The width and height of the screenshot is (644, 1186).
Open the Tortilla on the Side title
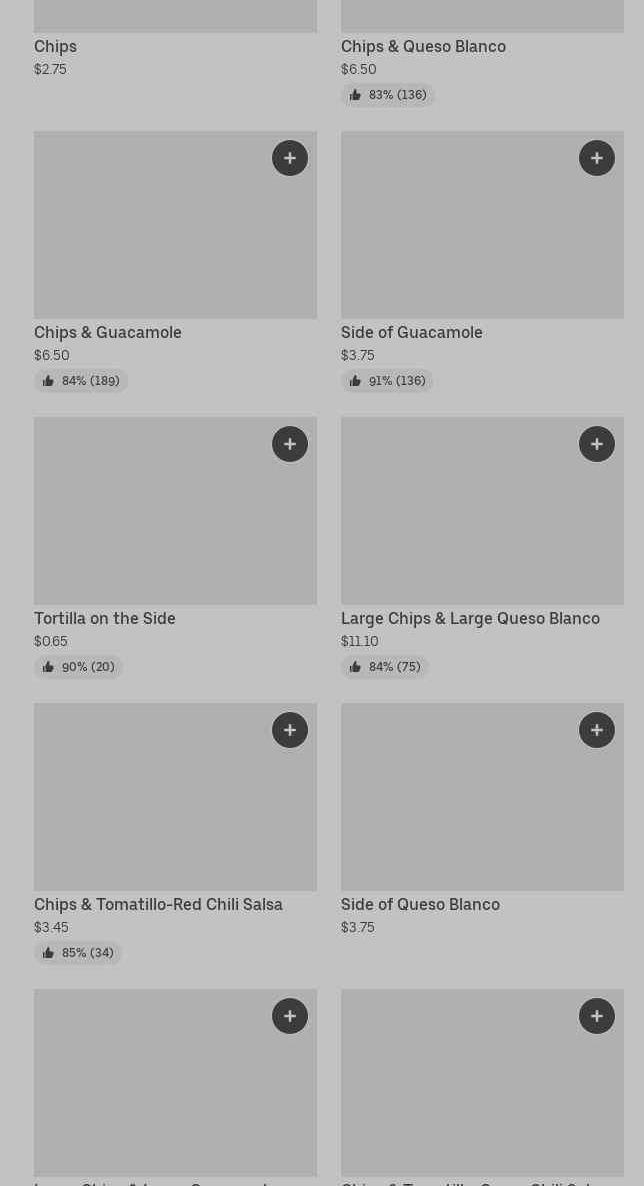105,619
